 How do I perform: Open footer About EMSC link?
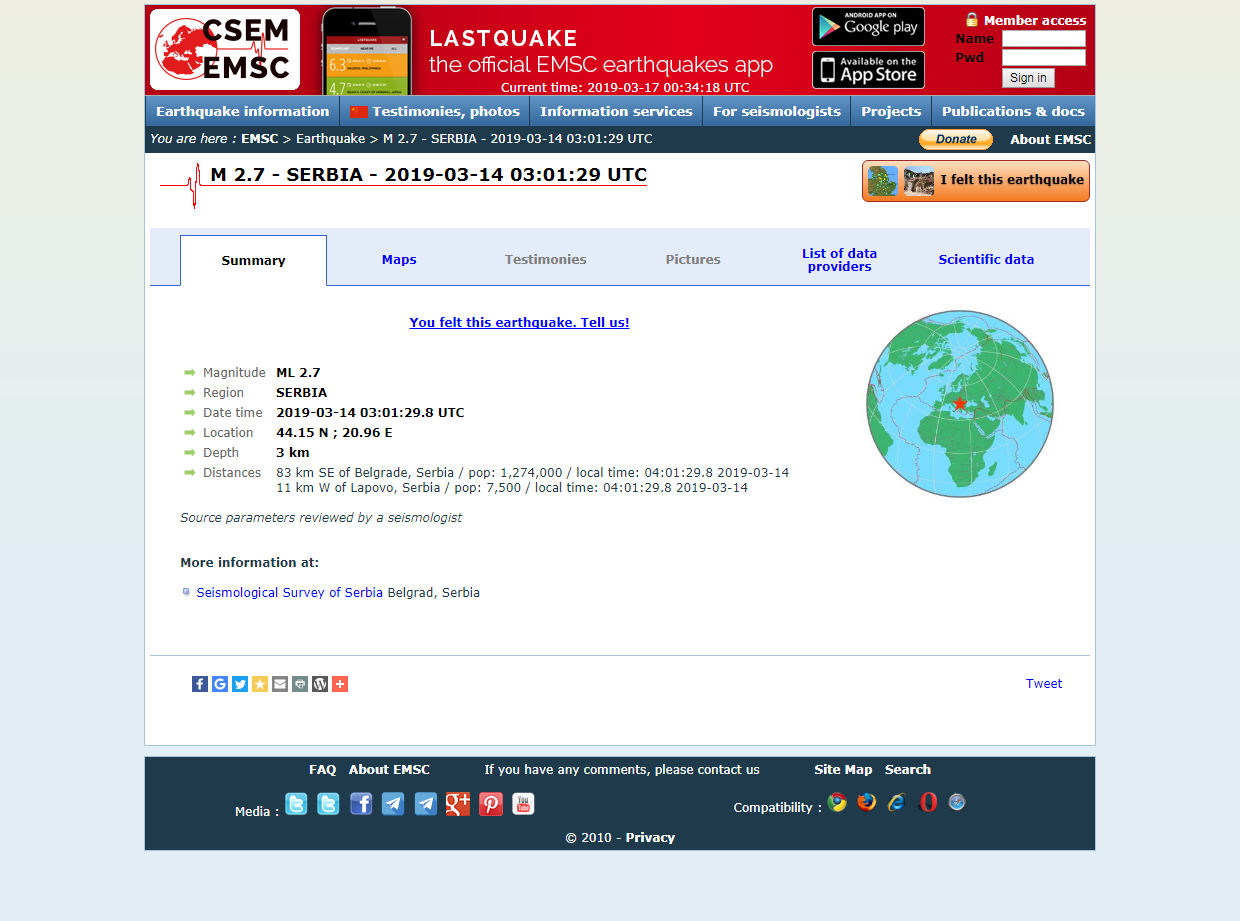pos(389,770)
